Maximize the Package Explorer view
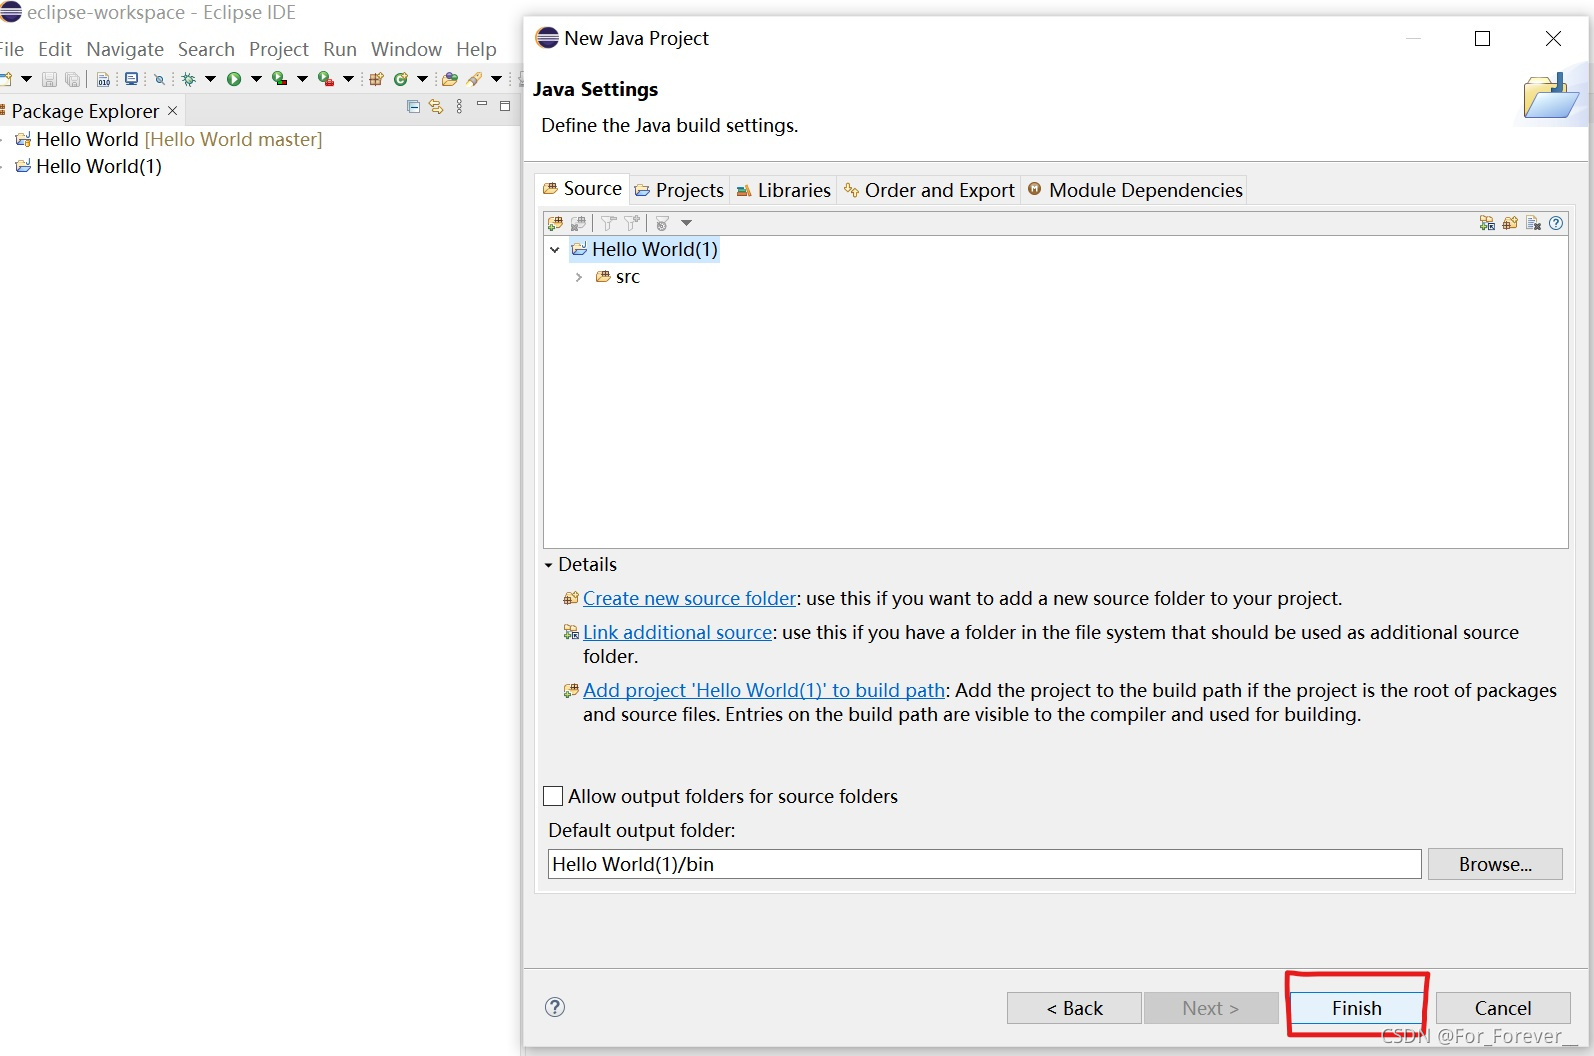The image size is (1594, 1056). coord(505,106)
